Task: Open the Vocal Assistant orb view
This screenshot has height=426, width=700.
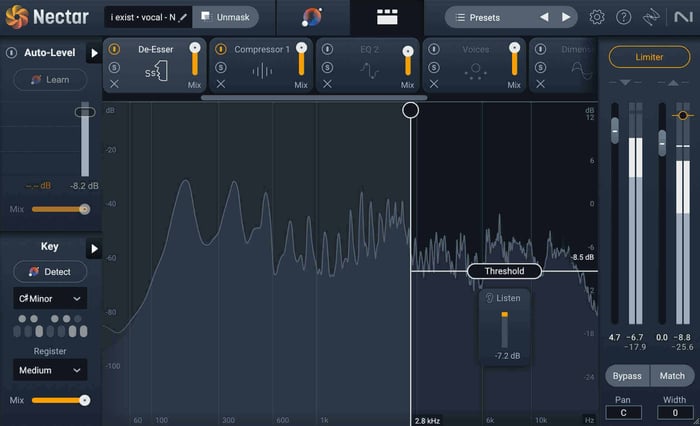Action: (x=312, y=17)
